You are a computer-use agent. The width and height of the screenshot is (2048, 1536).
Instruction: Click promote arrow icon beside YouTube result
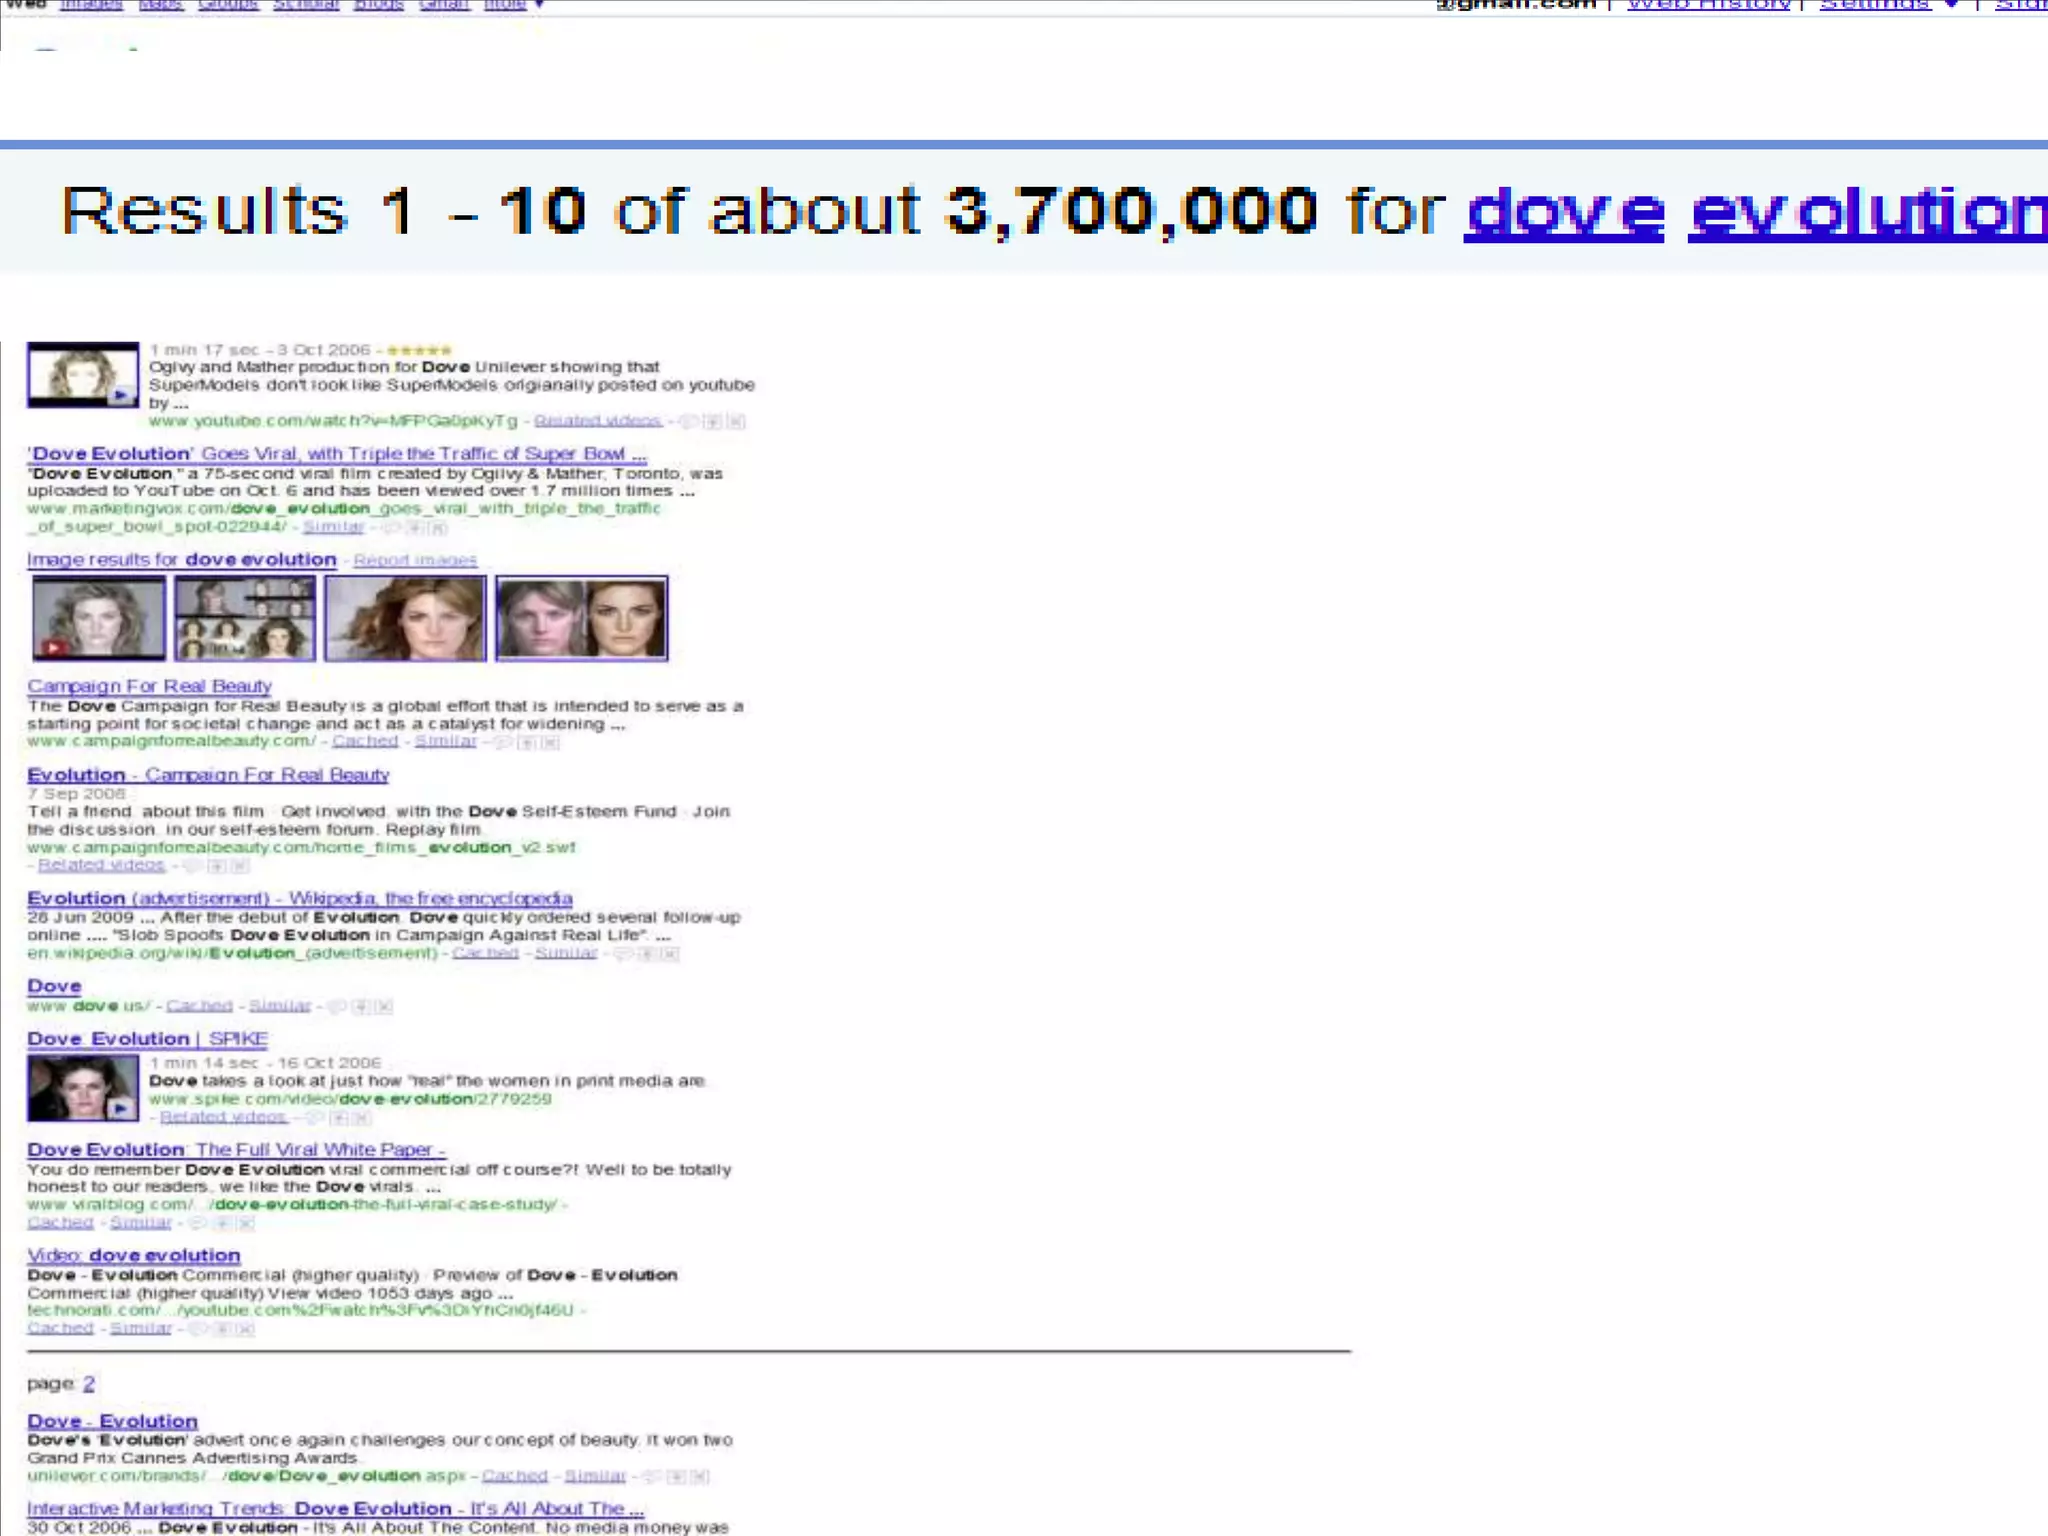click(x=712, y=422)
